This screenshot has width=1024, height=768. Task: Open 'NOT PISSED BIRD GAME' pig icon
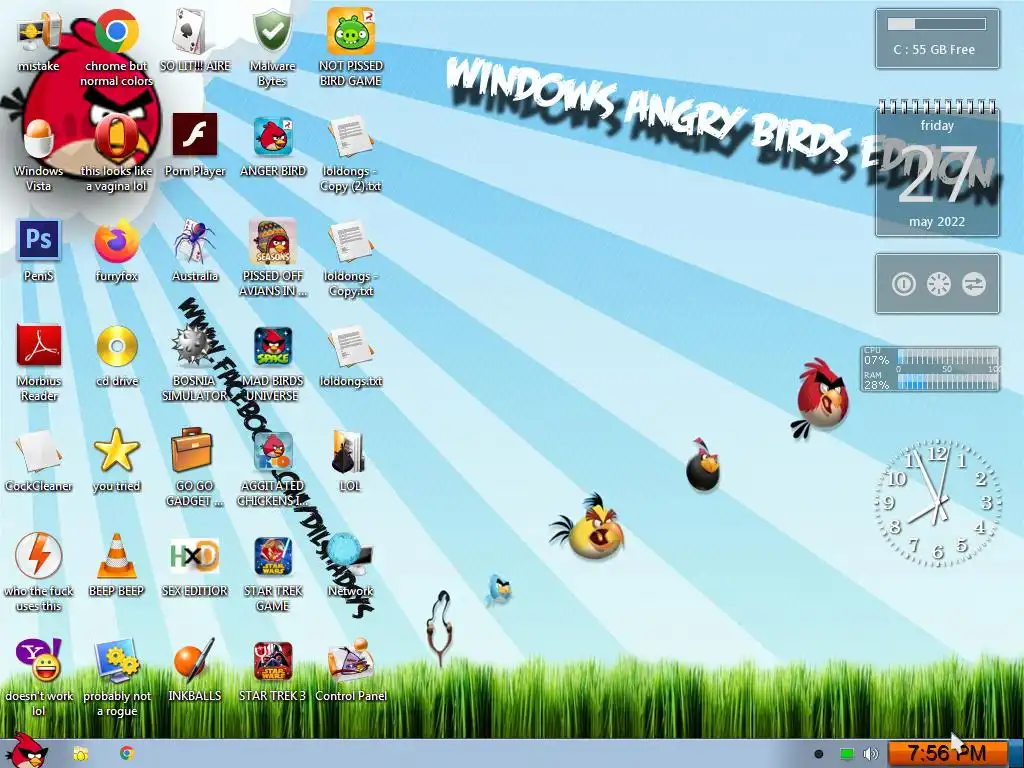pos(351,31)
